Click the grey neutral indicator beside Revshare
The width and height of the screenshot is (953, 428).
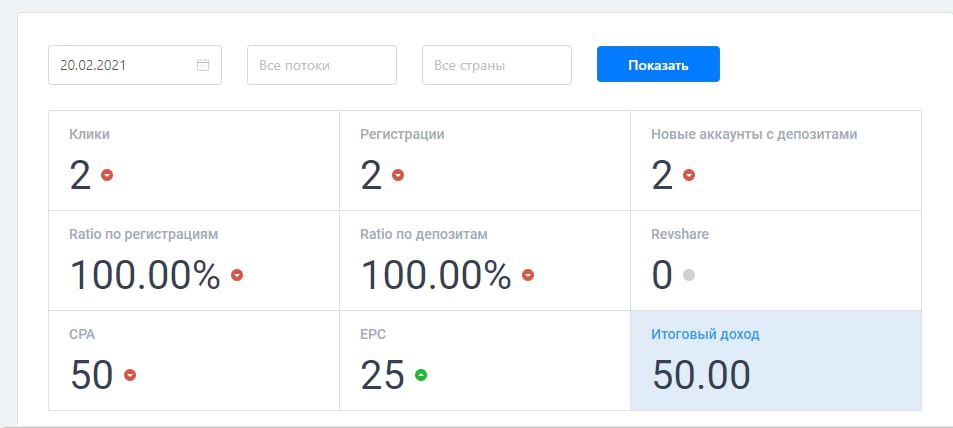click(x=689, y=275)
